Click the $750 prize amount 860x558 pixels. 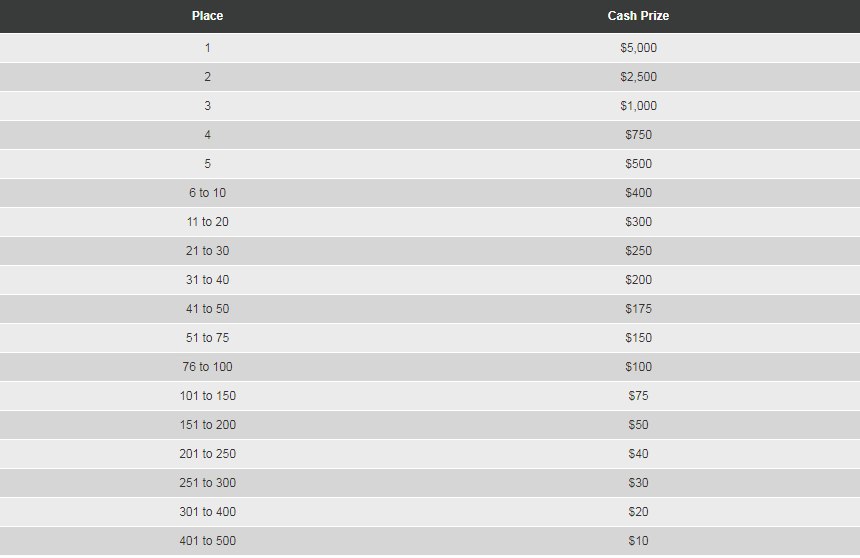point(638,134)
